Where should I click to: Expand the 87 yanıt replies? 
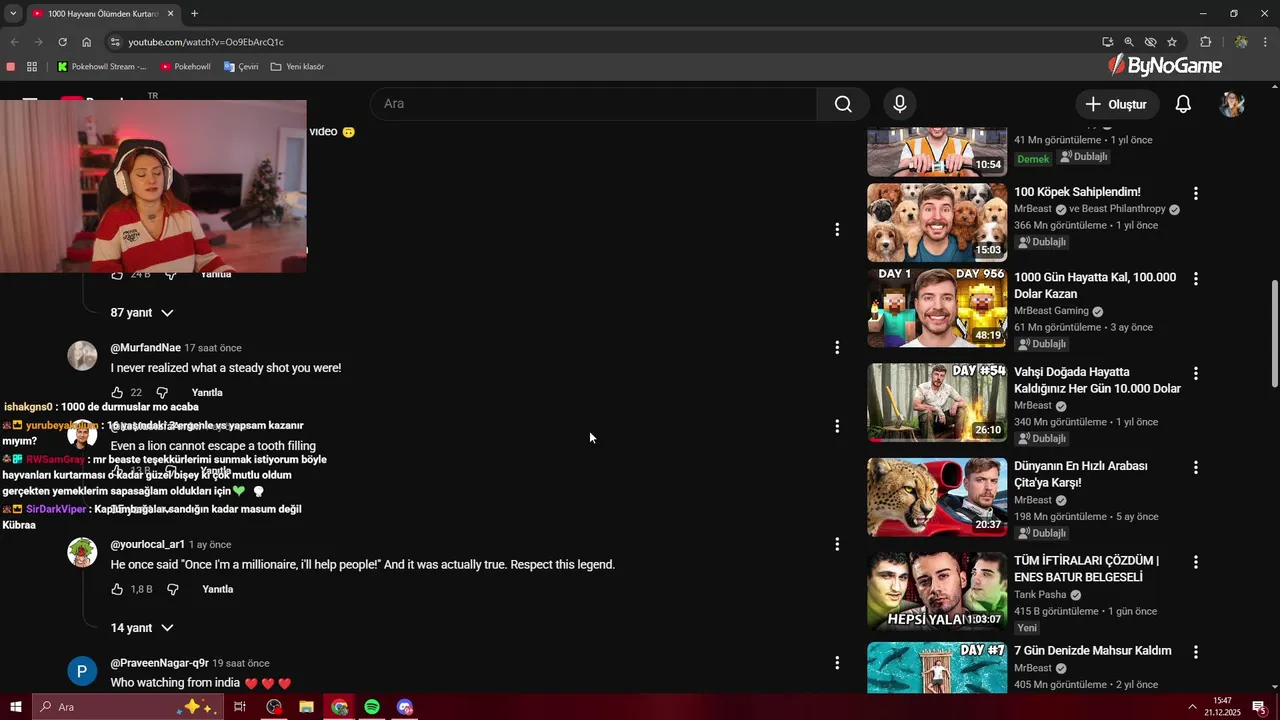pyautogui.click(x=142, y=313)
